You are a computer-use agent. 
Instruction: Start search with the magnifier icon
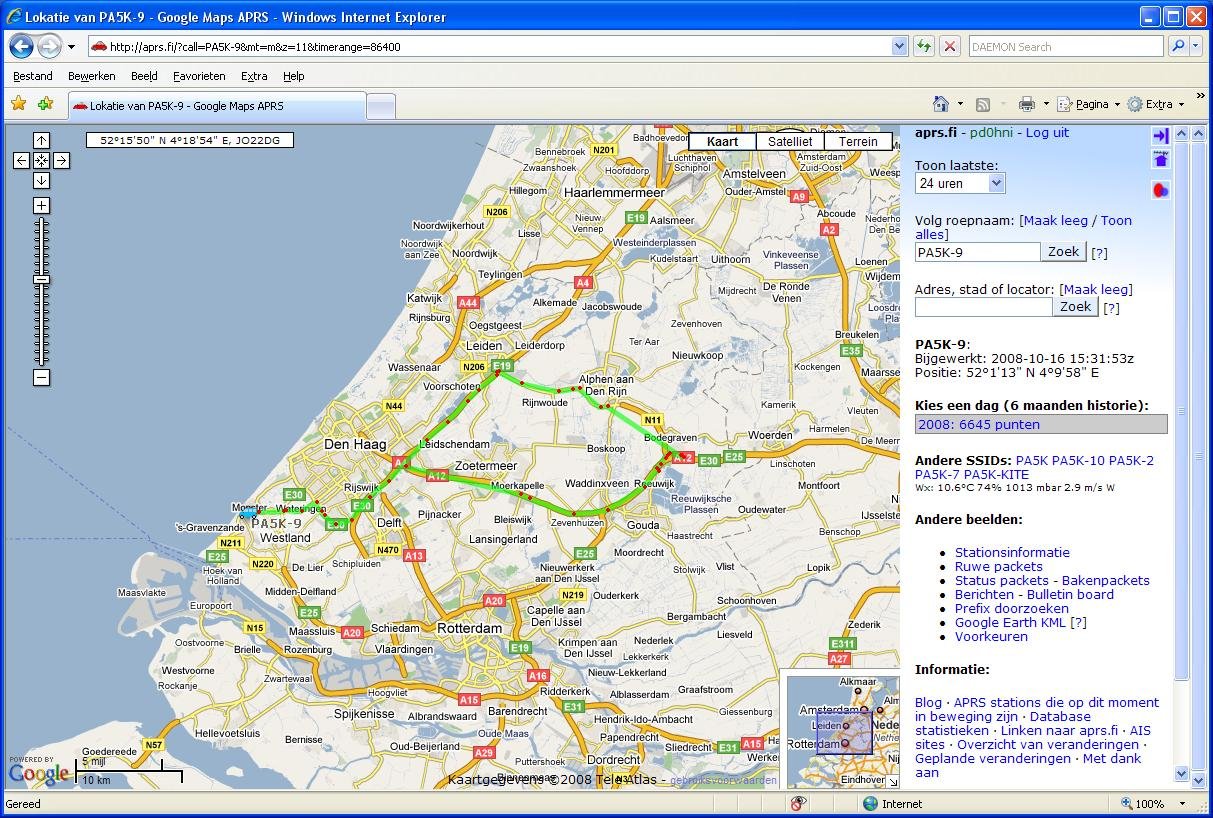(x=1178, y=47)
